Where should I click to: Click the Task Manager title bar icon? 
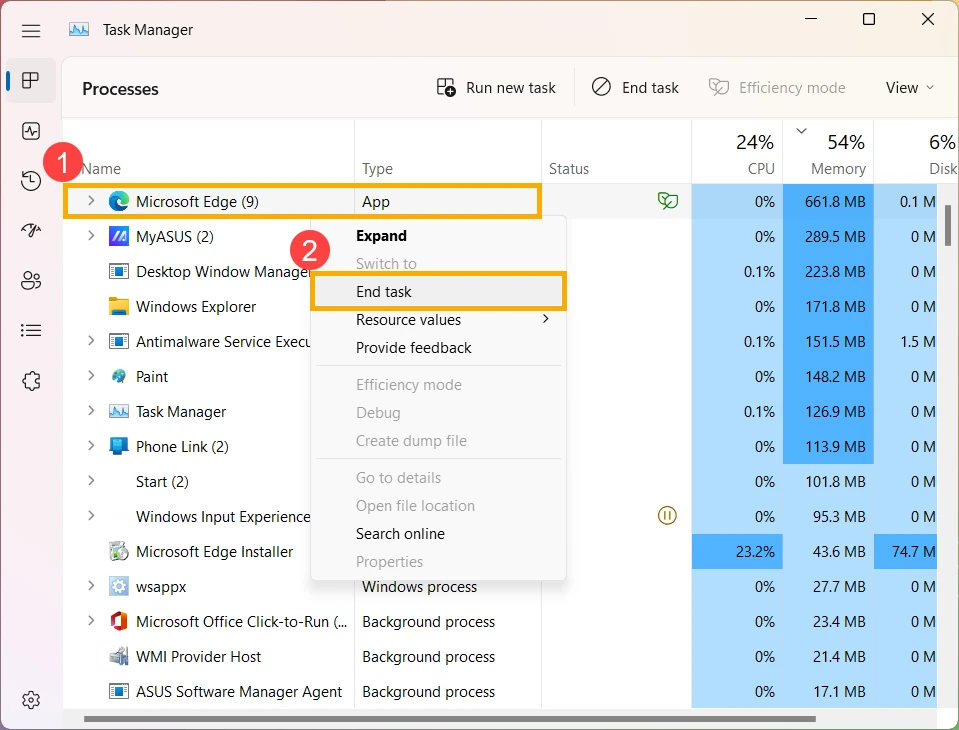79,29
